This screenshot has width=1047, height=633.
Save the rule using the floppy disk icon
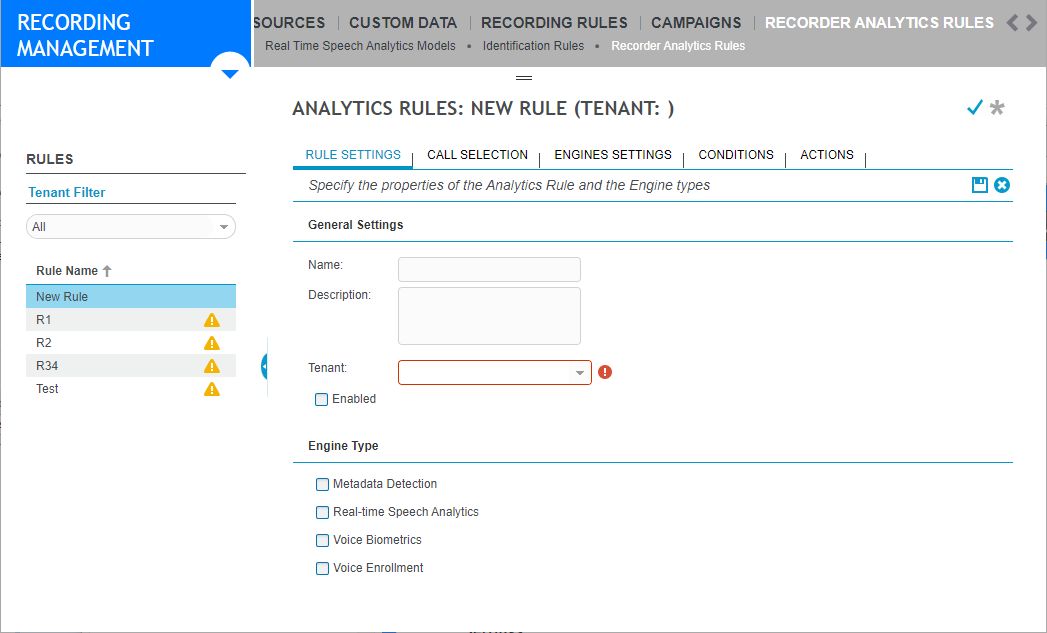(980, 185)
